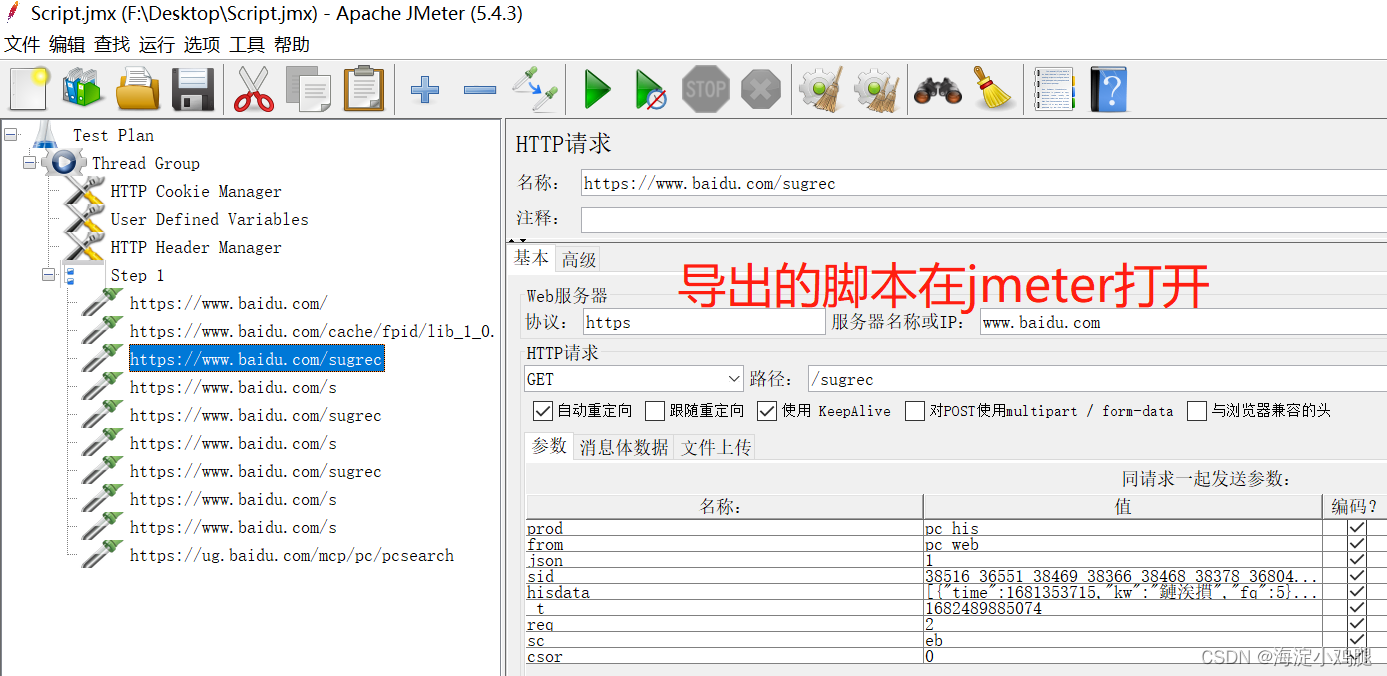The height and width of the screenshot is (676, 1387).
Task: Click the Open file folder icon
Action: pos(138,89)
